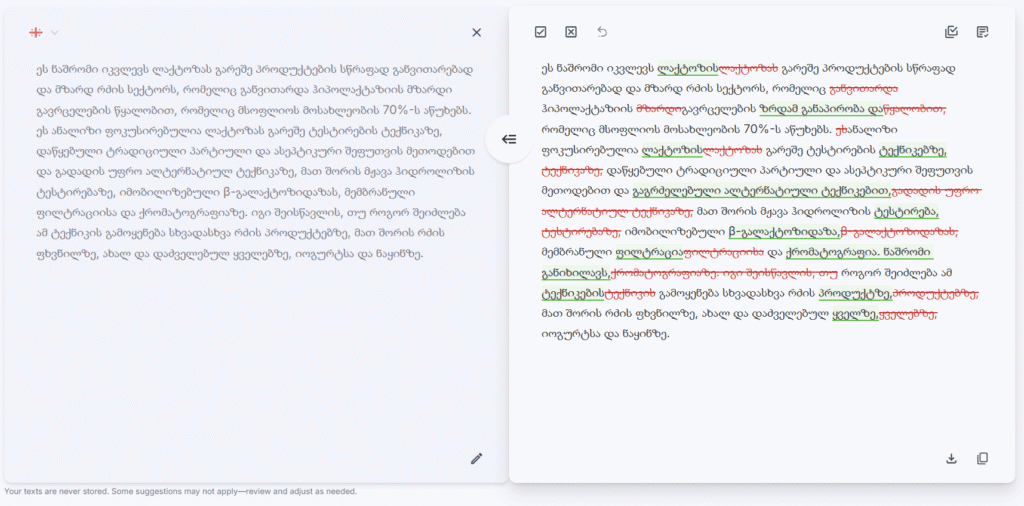Accept all suggestions with the checkmark icon

[541, 32]
